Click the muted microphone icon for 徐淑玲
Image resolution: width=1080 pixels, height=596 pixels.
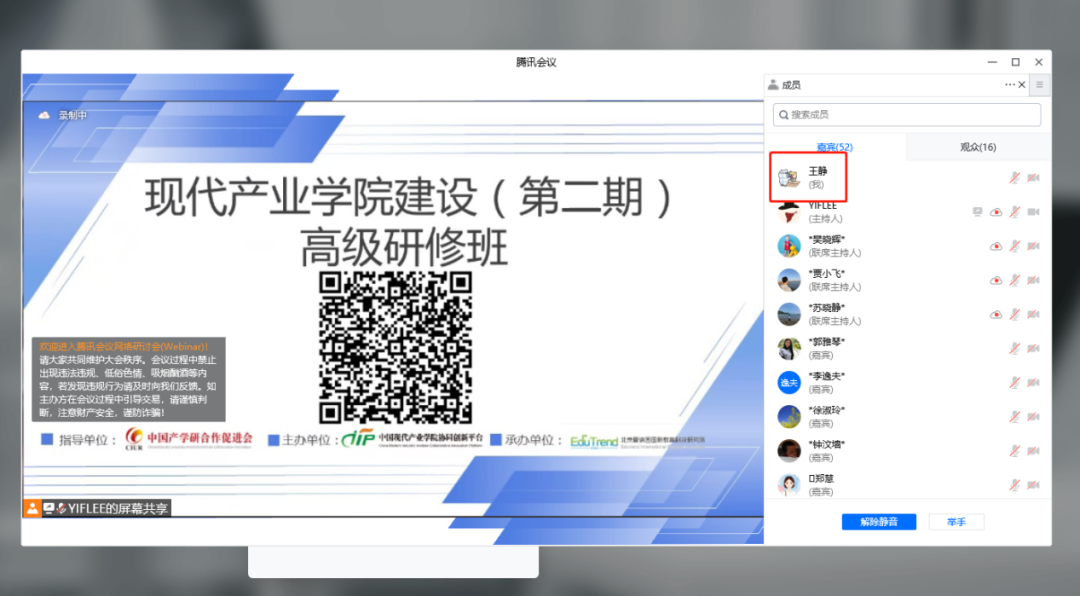[x=1015, y=416]
